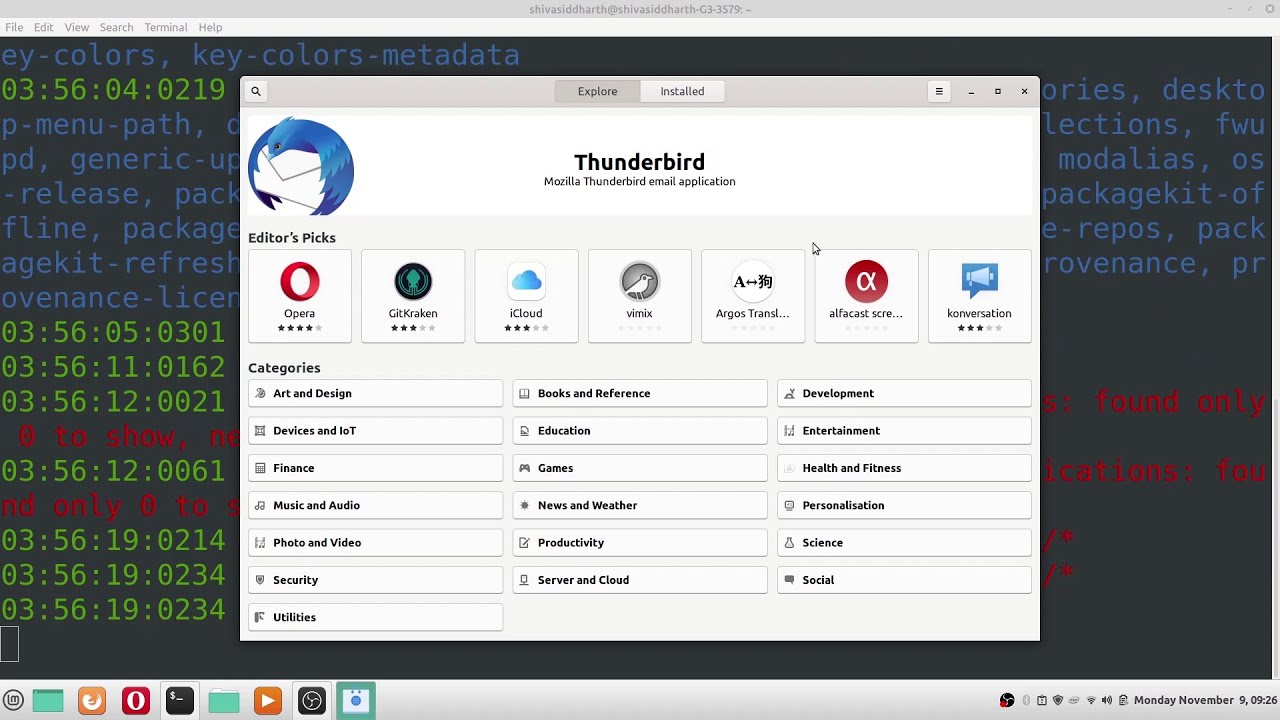1280x720 pixels.
Task: Open the Photo and Video category
Action: [376, 543]
